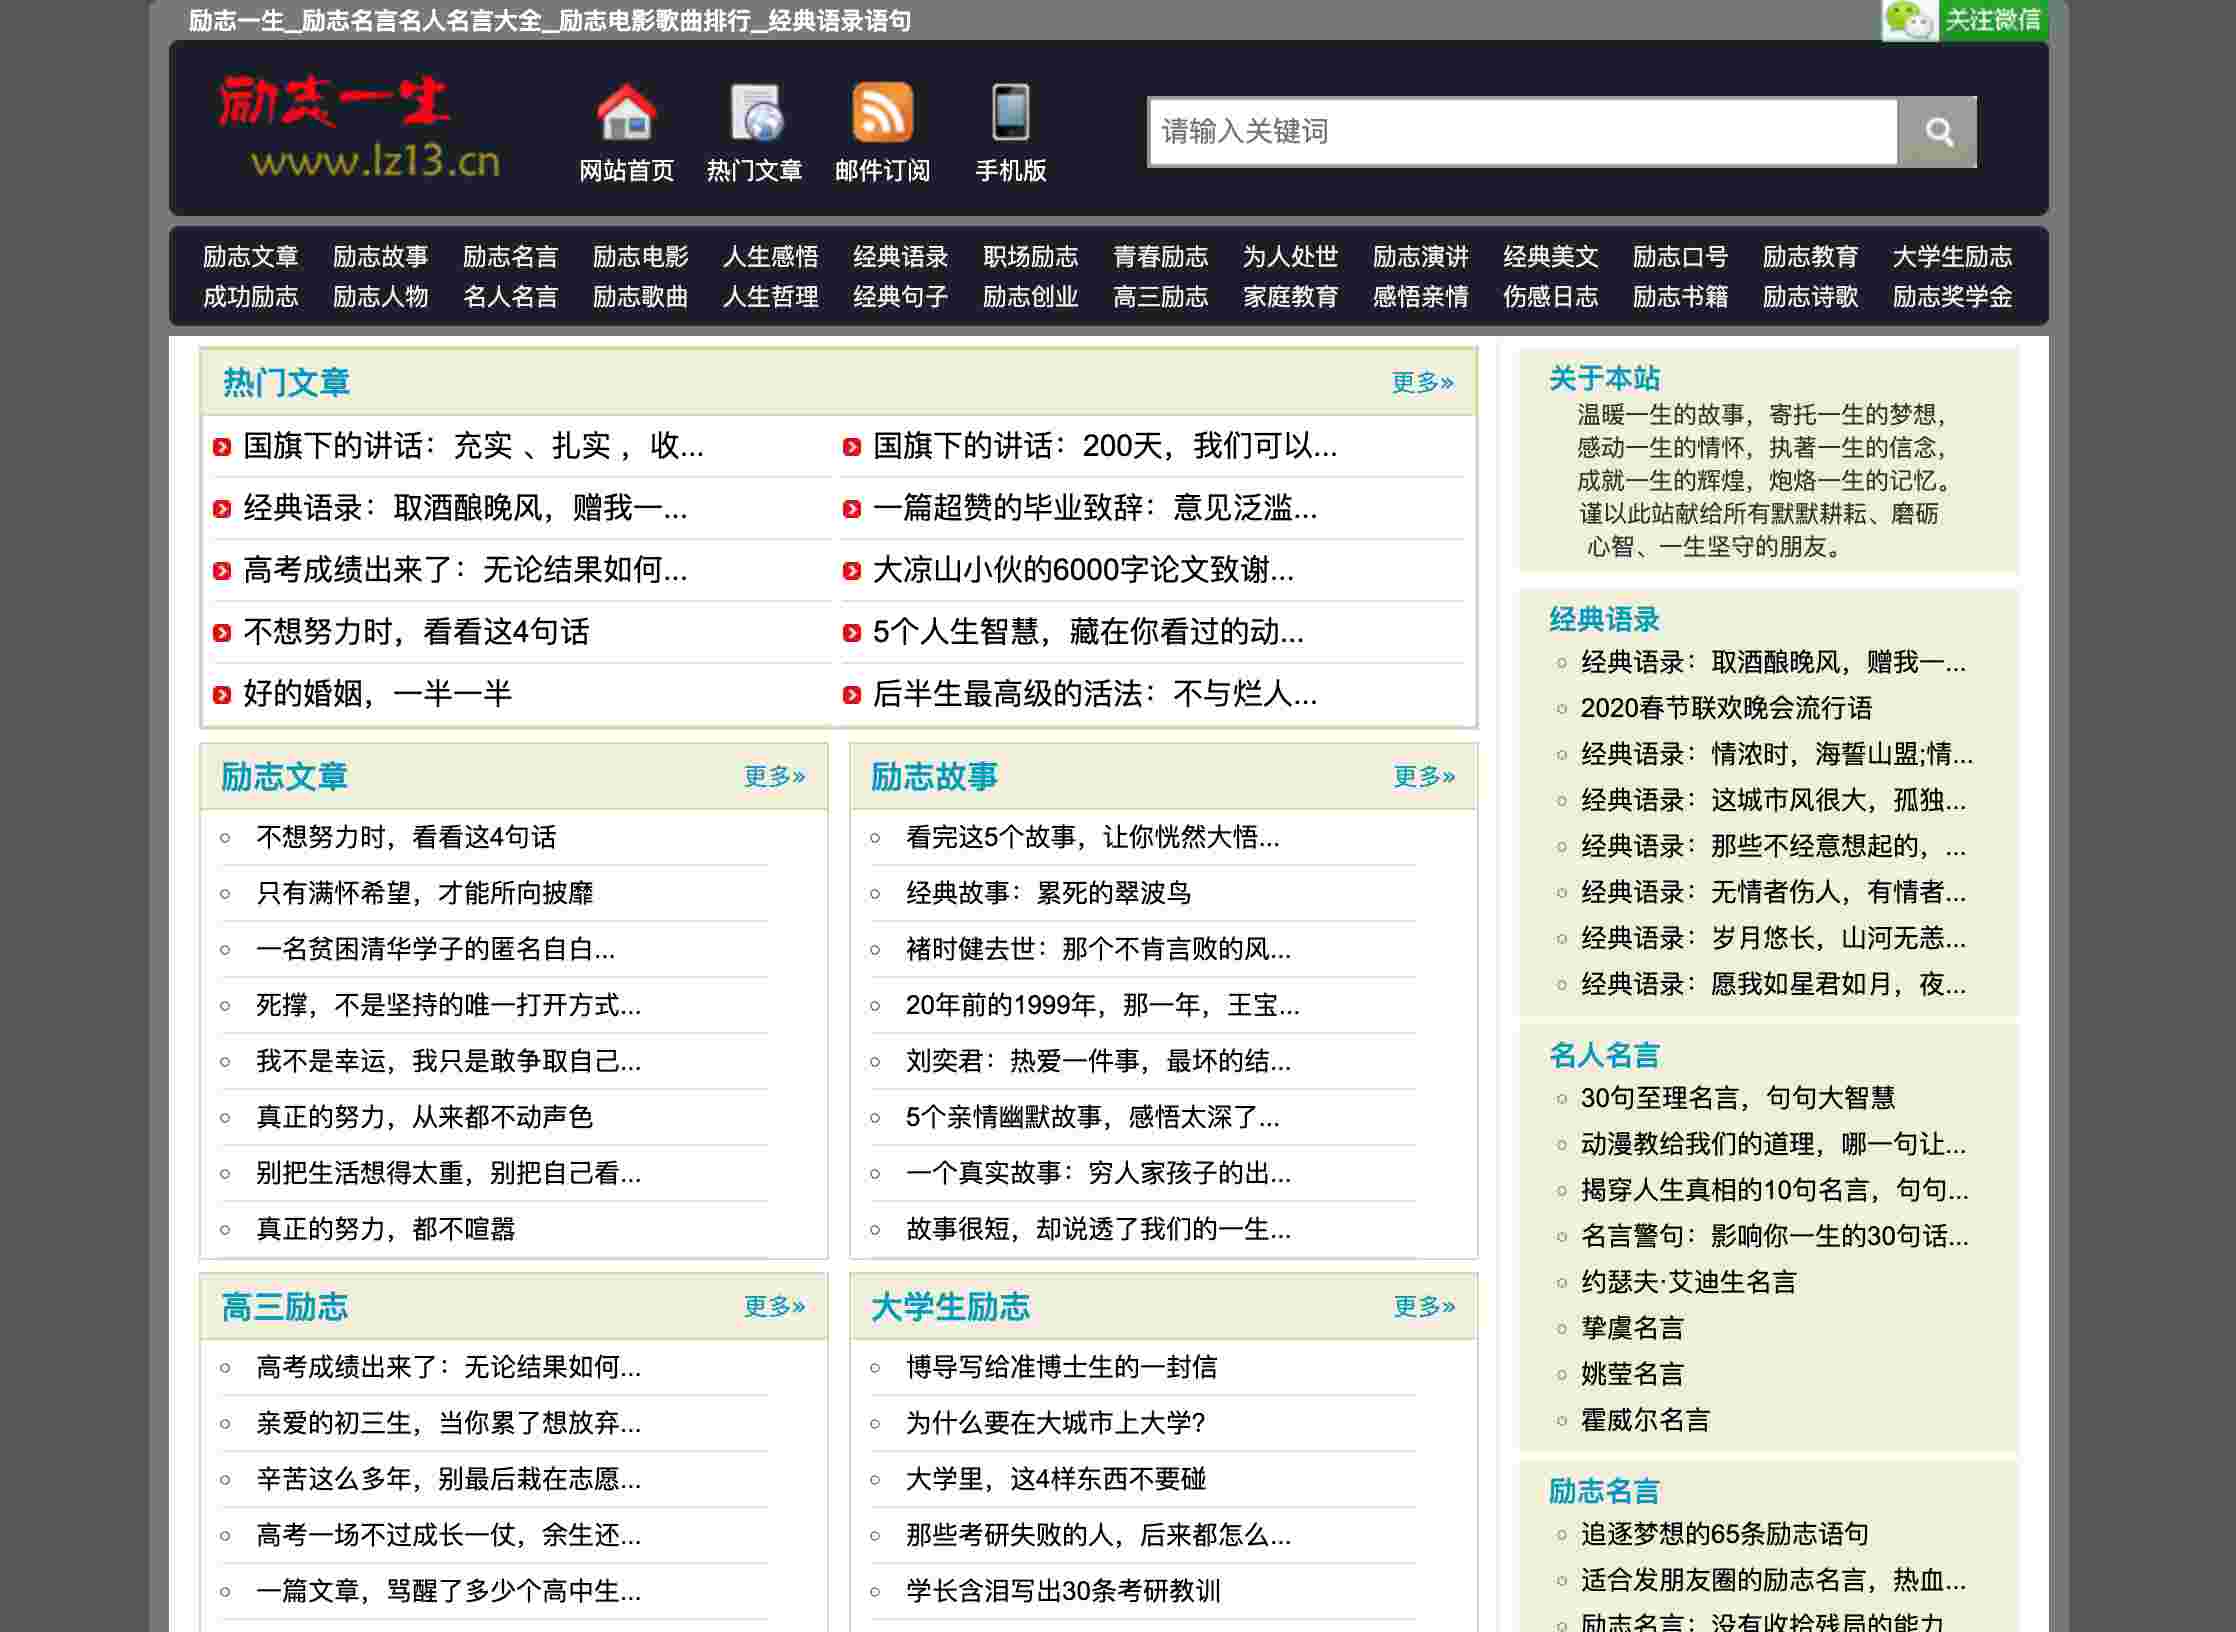This screenshot has width=2236, height=1632.
Task: Select 励志演讲 in the nav bar
Action: pyautogui.click(x=1420, y=257)
